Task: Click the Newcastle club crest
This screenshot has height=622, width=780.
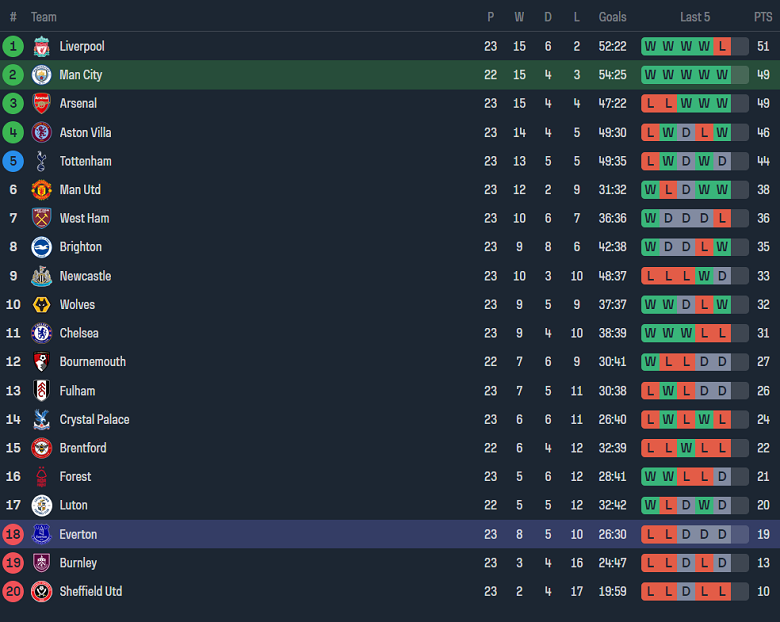Action: [x=41, y=276]
